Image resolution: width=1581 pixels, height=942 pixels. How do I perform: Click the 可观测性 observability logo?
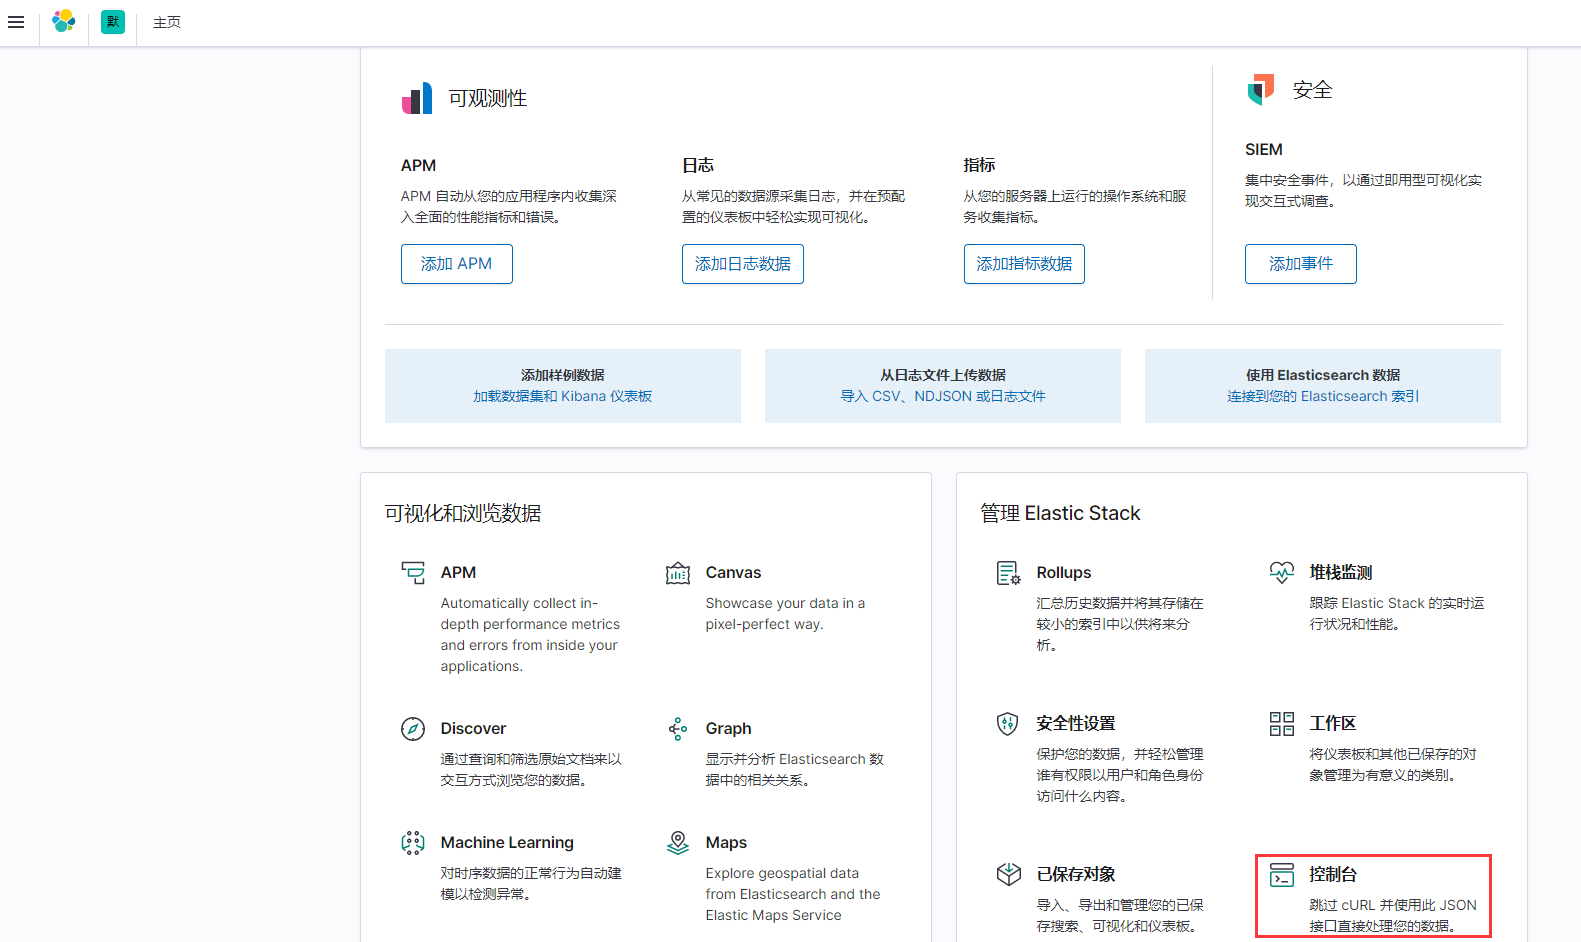(417, 98)
